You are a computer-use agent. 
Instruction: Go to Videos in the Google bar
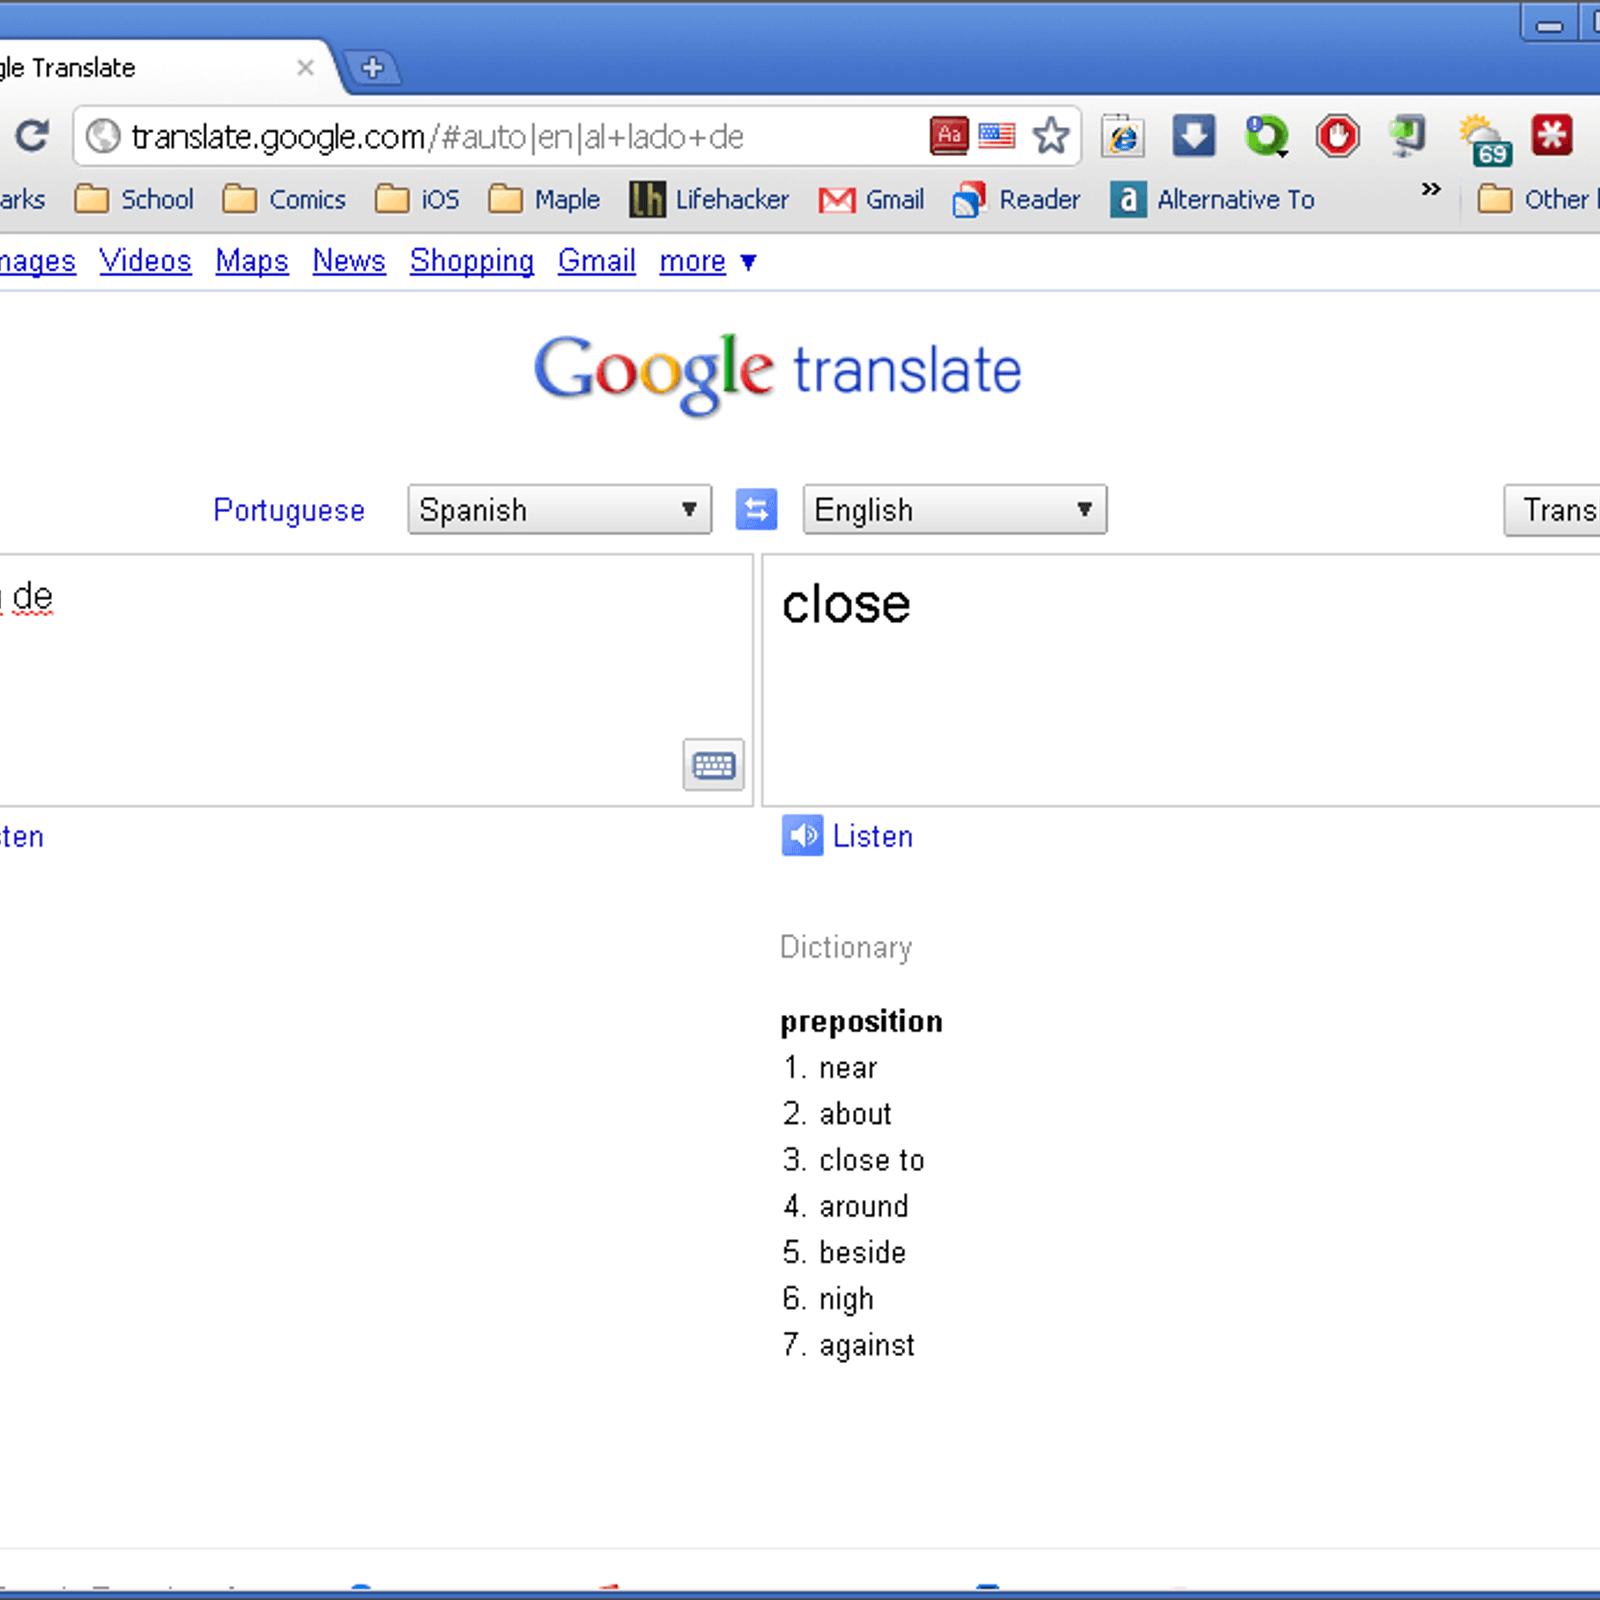coord(145,260)
